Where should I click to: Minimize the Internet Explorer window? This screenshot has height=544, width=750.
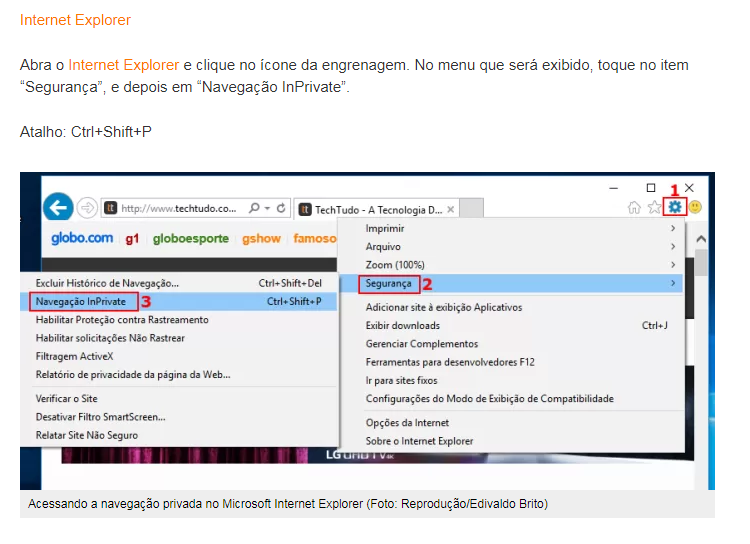[613, 188]
